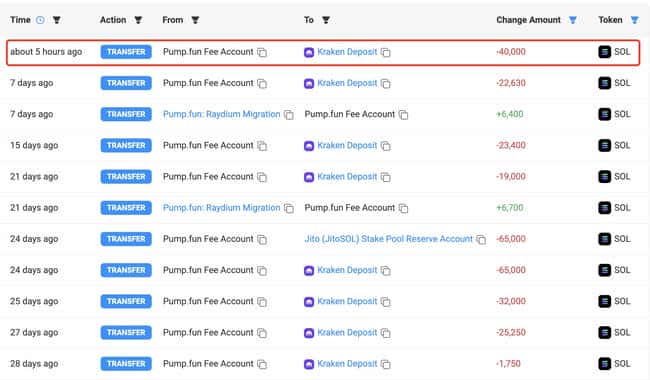
Task: Open Pump.fun: Raydium Migration link, 21 days ago
Action: tap(222, 208)
